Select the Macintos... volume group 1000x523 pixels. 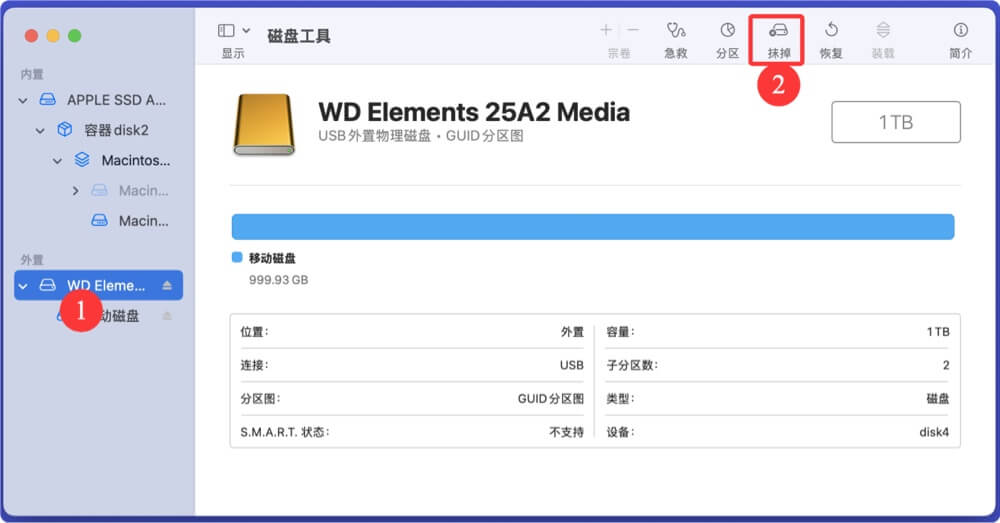pos(136,161)
